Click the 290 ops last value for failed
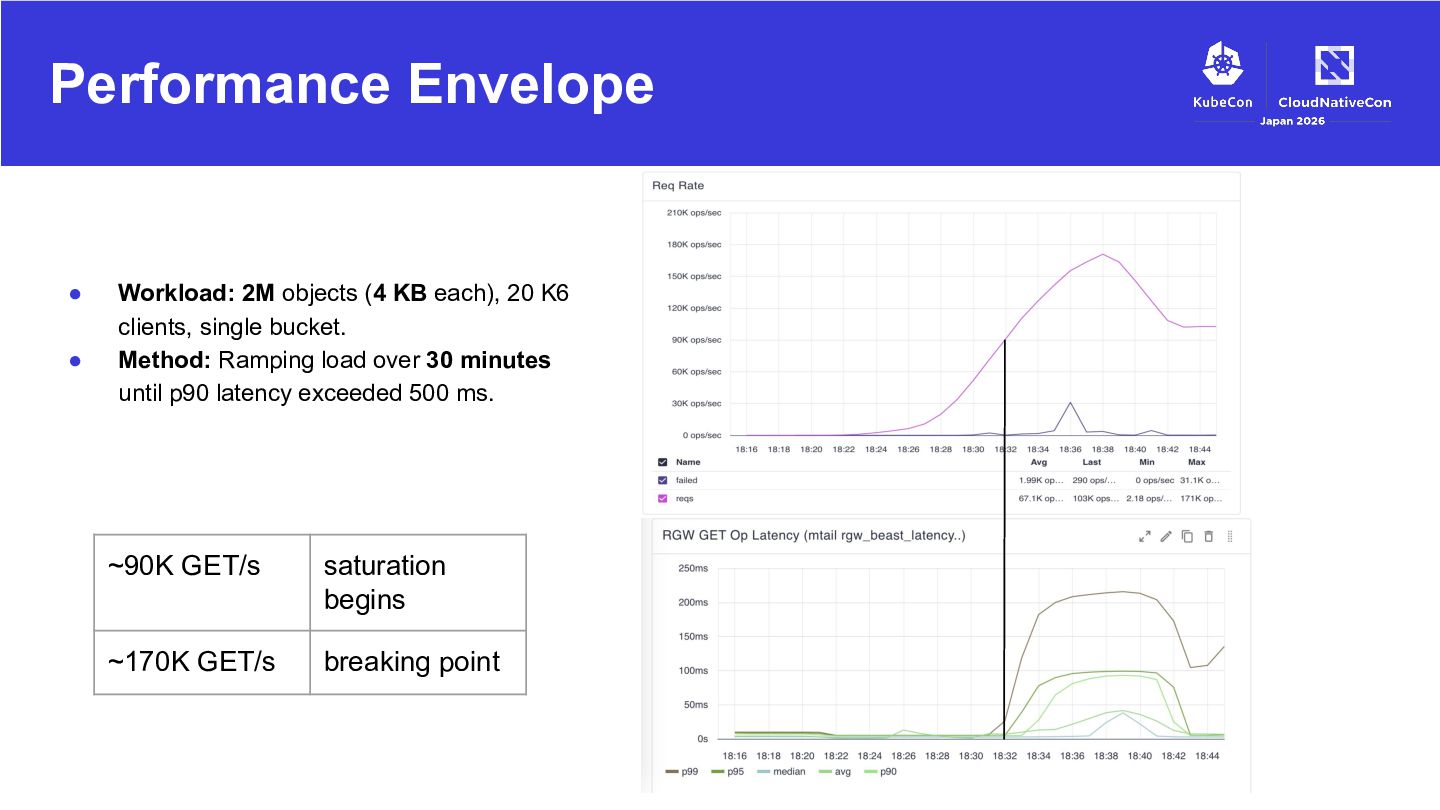Image resolution: width=1440 pixels, height=810 pixels. 1094,481
